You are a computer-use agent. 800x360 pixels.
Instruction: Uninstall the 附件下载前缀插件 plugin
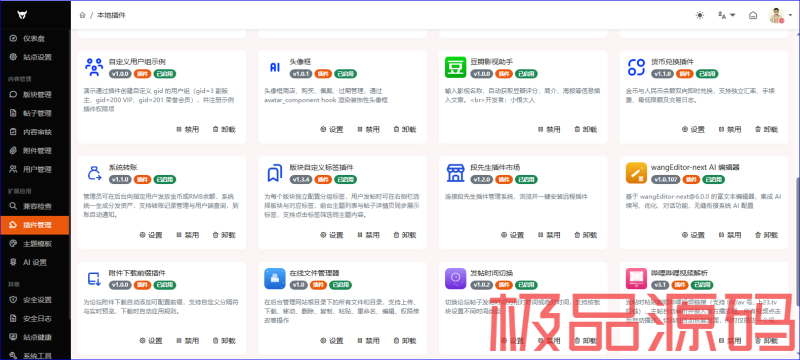click(x=223, y=341)
